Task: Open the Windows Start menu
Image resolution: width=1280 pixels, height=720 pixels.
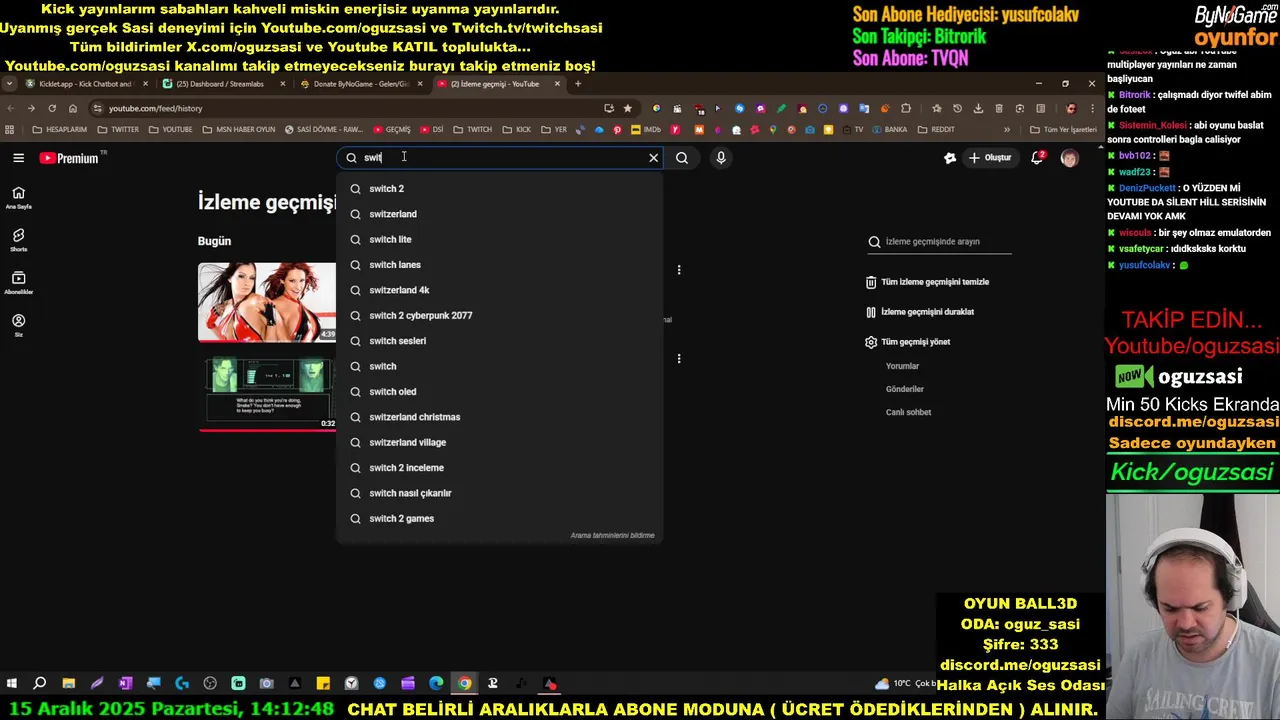Action: (x=12, y=684)
